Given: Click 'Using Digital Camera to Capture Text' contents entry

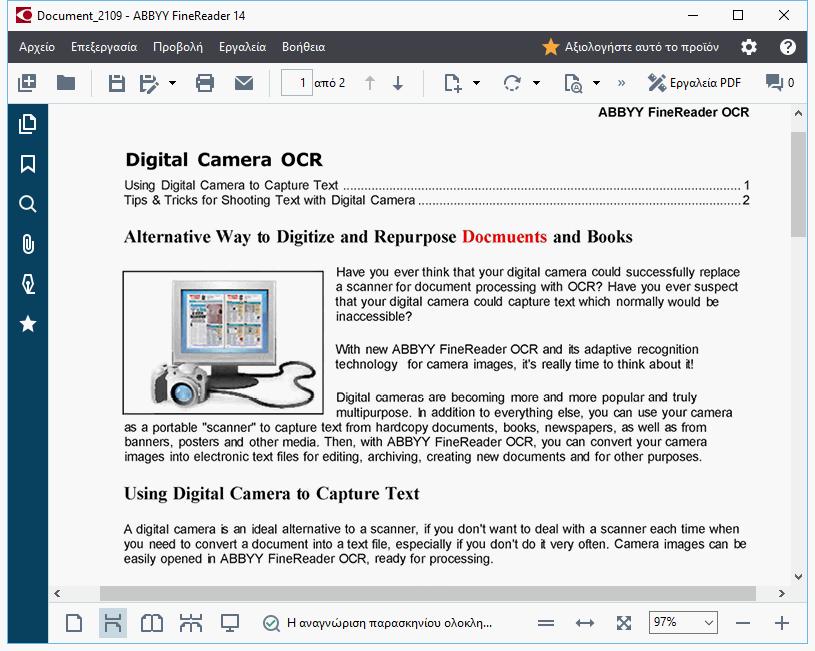Looking at the screenshot, I should (437, 186).
